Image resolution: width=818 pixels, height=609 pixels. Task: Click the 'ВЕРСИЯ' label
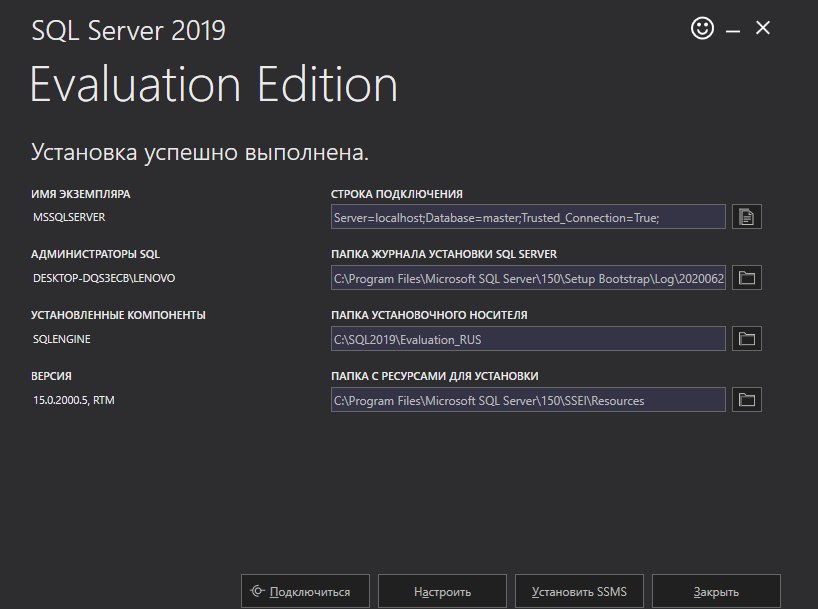point(51,376)
